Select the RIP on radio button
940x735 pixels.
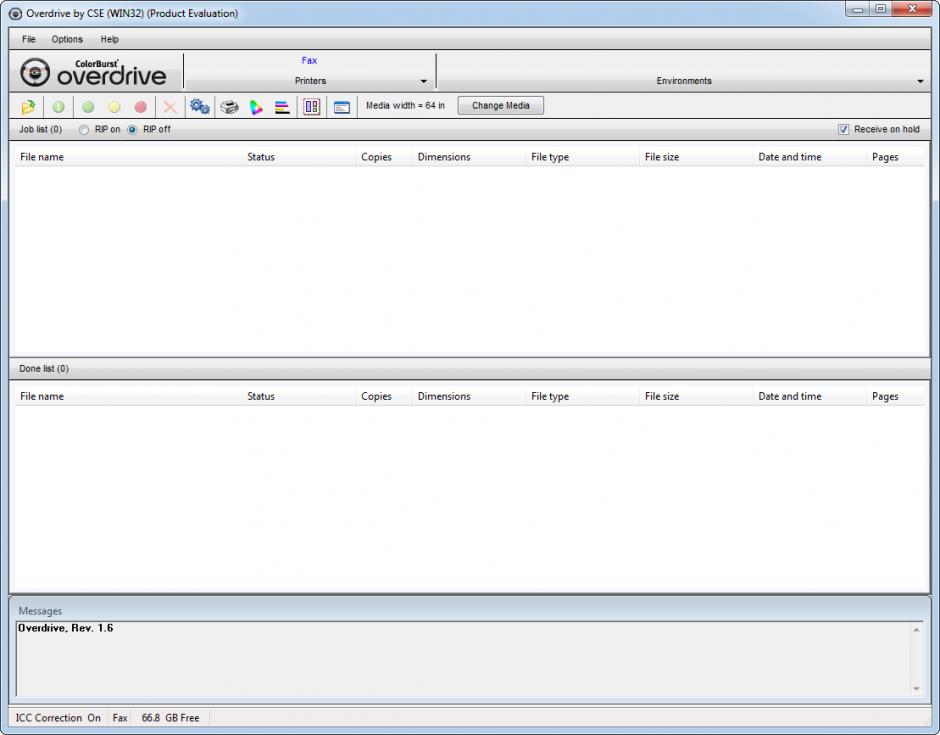click(x=84, y=129)
